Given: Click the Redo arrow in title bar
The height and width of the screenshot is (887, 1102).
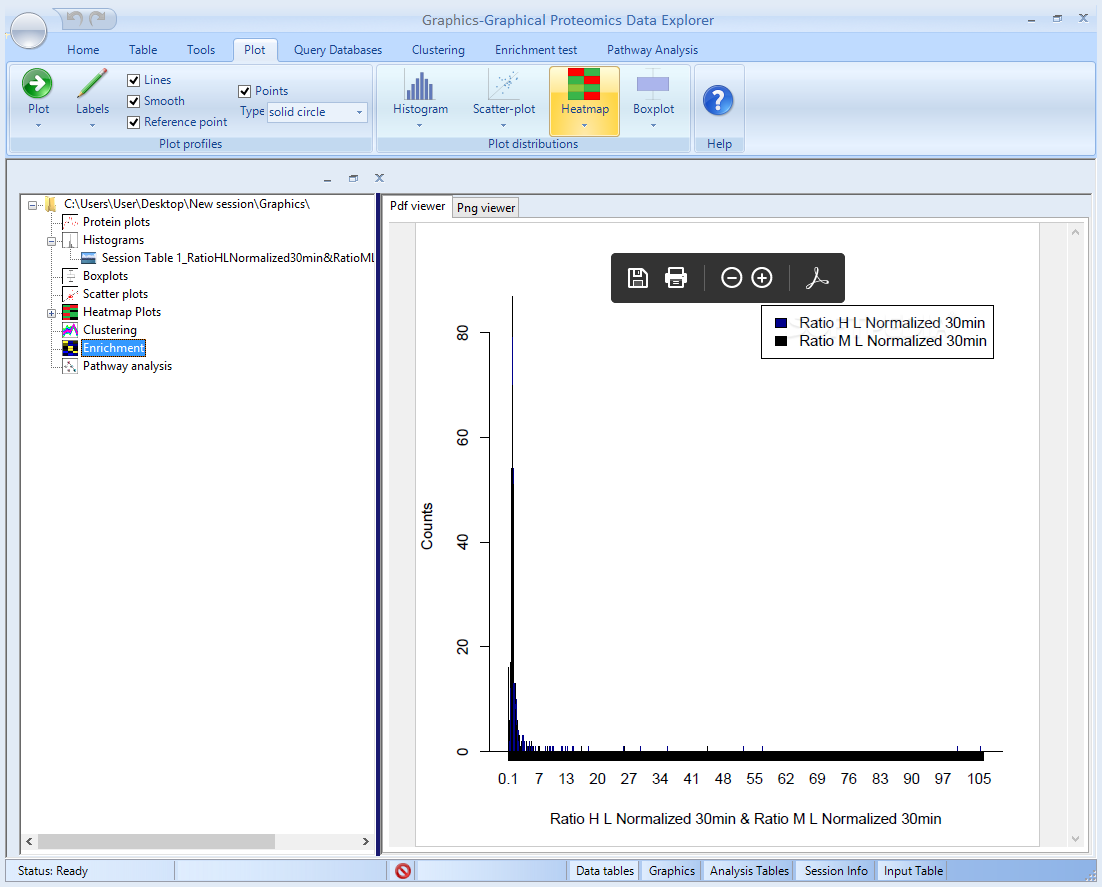Looking at the screenshot, I should coord(98,18).
